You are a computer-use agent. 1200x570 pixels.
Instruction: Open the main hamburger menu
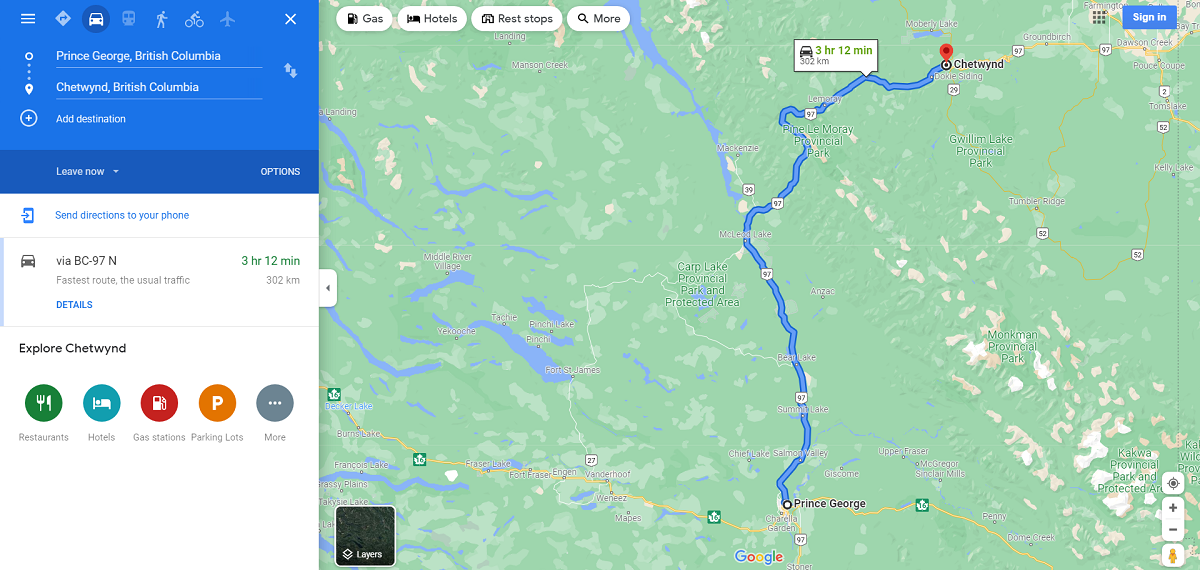(28, 19)
